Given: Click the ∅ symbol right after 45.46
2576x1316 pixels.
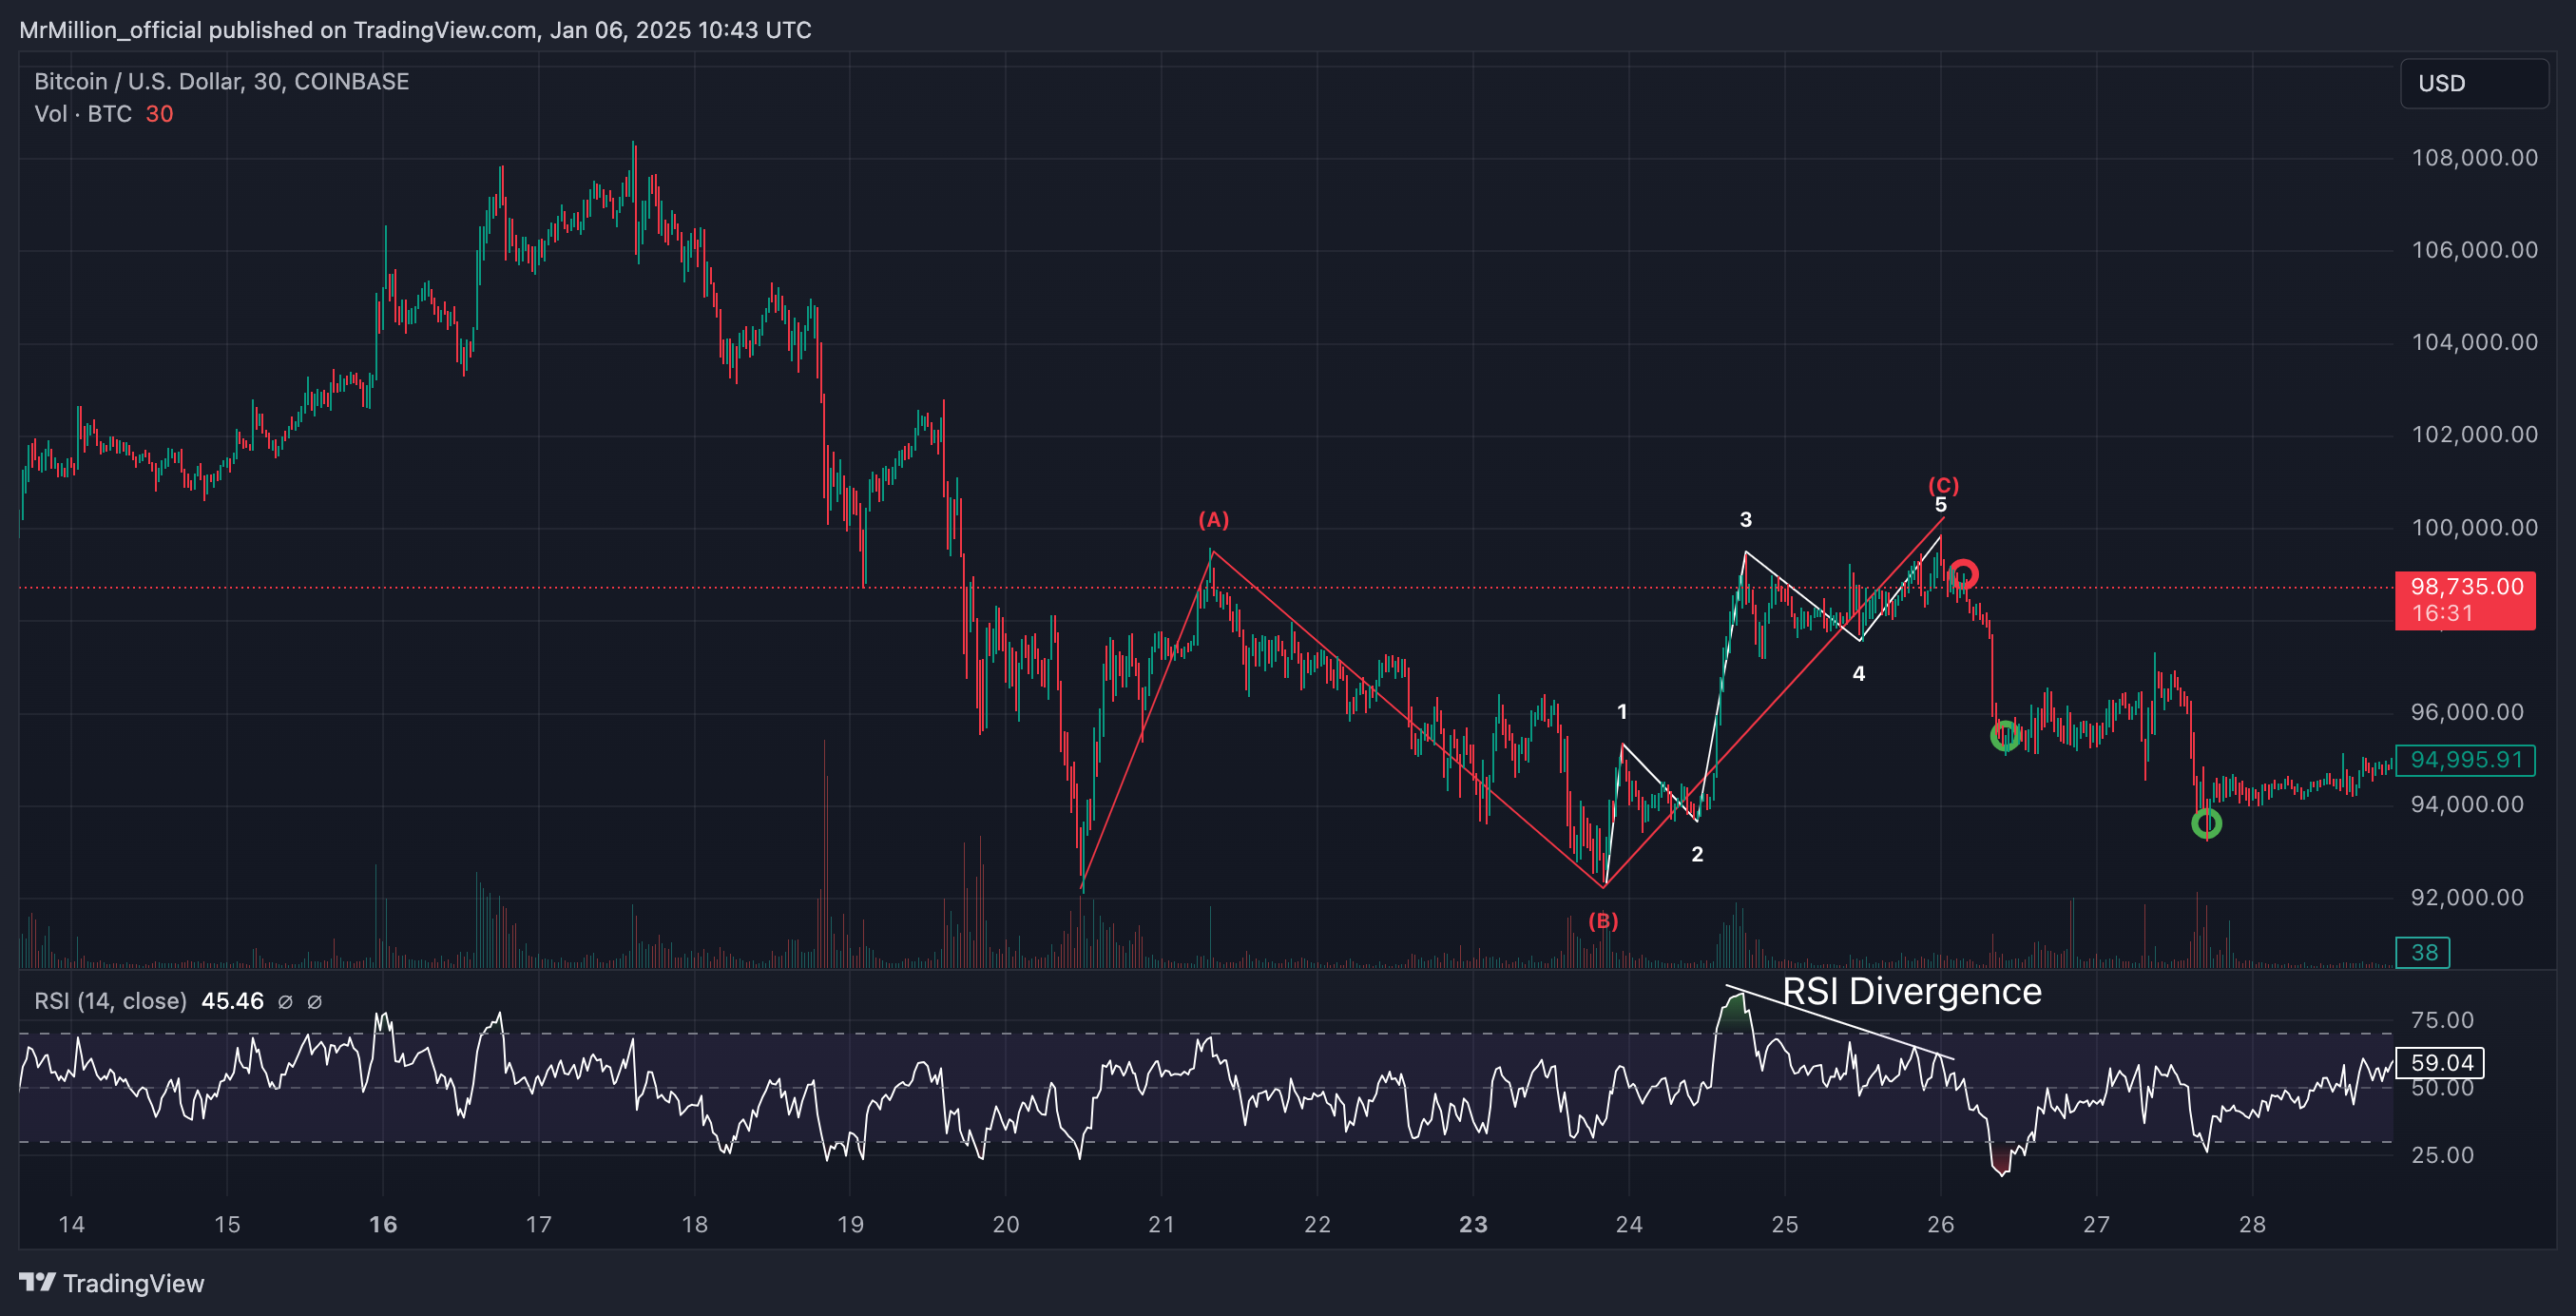Looking at the screenshot, I should coord(285,1001).
